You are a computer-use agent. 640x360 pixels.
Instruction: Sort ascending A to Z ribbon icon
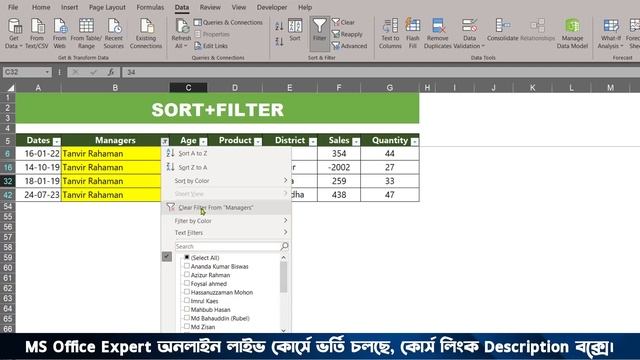[279, 27]
